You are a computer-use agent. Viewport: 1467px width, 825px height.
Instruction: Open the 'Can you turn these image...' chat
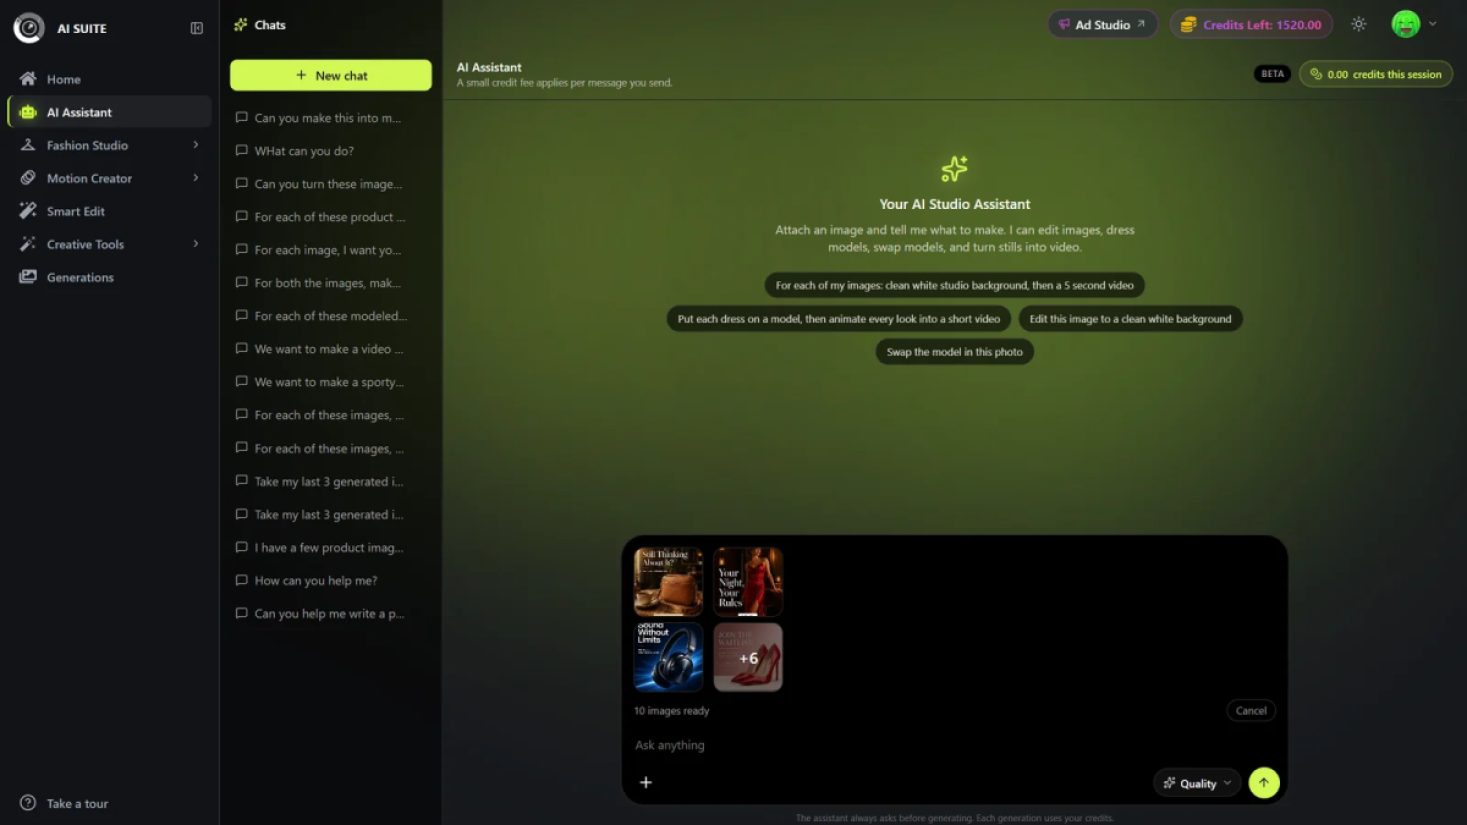pos(330,184)
